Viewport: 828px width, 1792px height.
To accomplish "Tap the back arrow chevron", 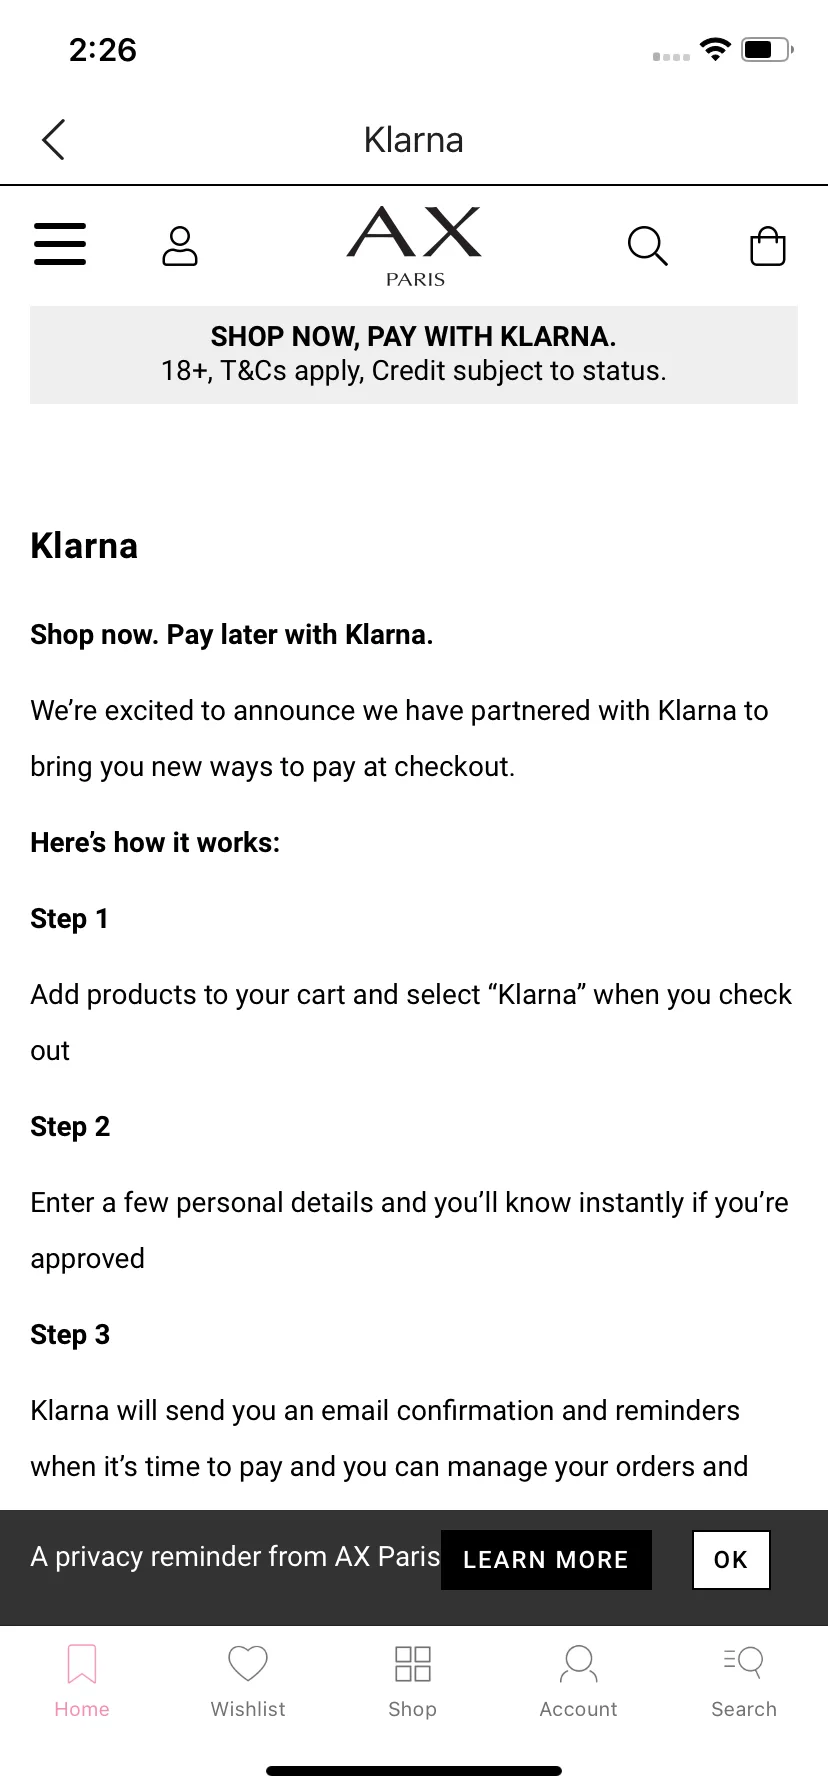I will [54, 140].
